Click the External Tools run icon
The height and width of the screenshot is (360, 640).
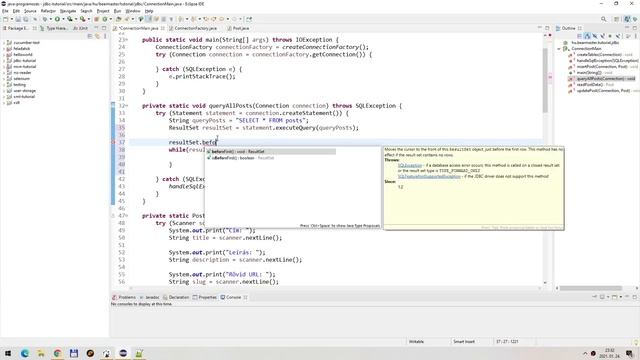(82, 19)
